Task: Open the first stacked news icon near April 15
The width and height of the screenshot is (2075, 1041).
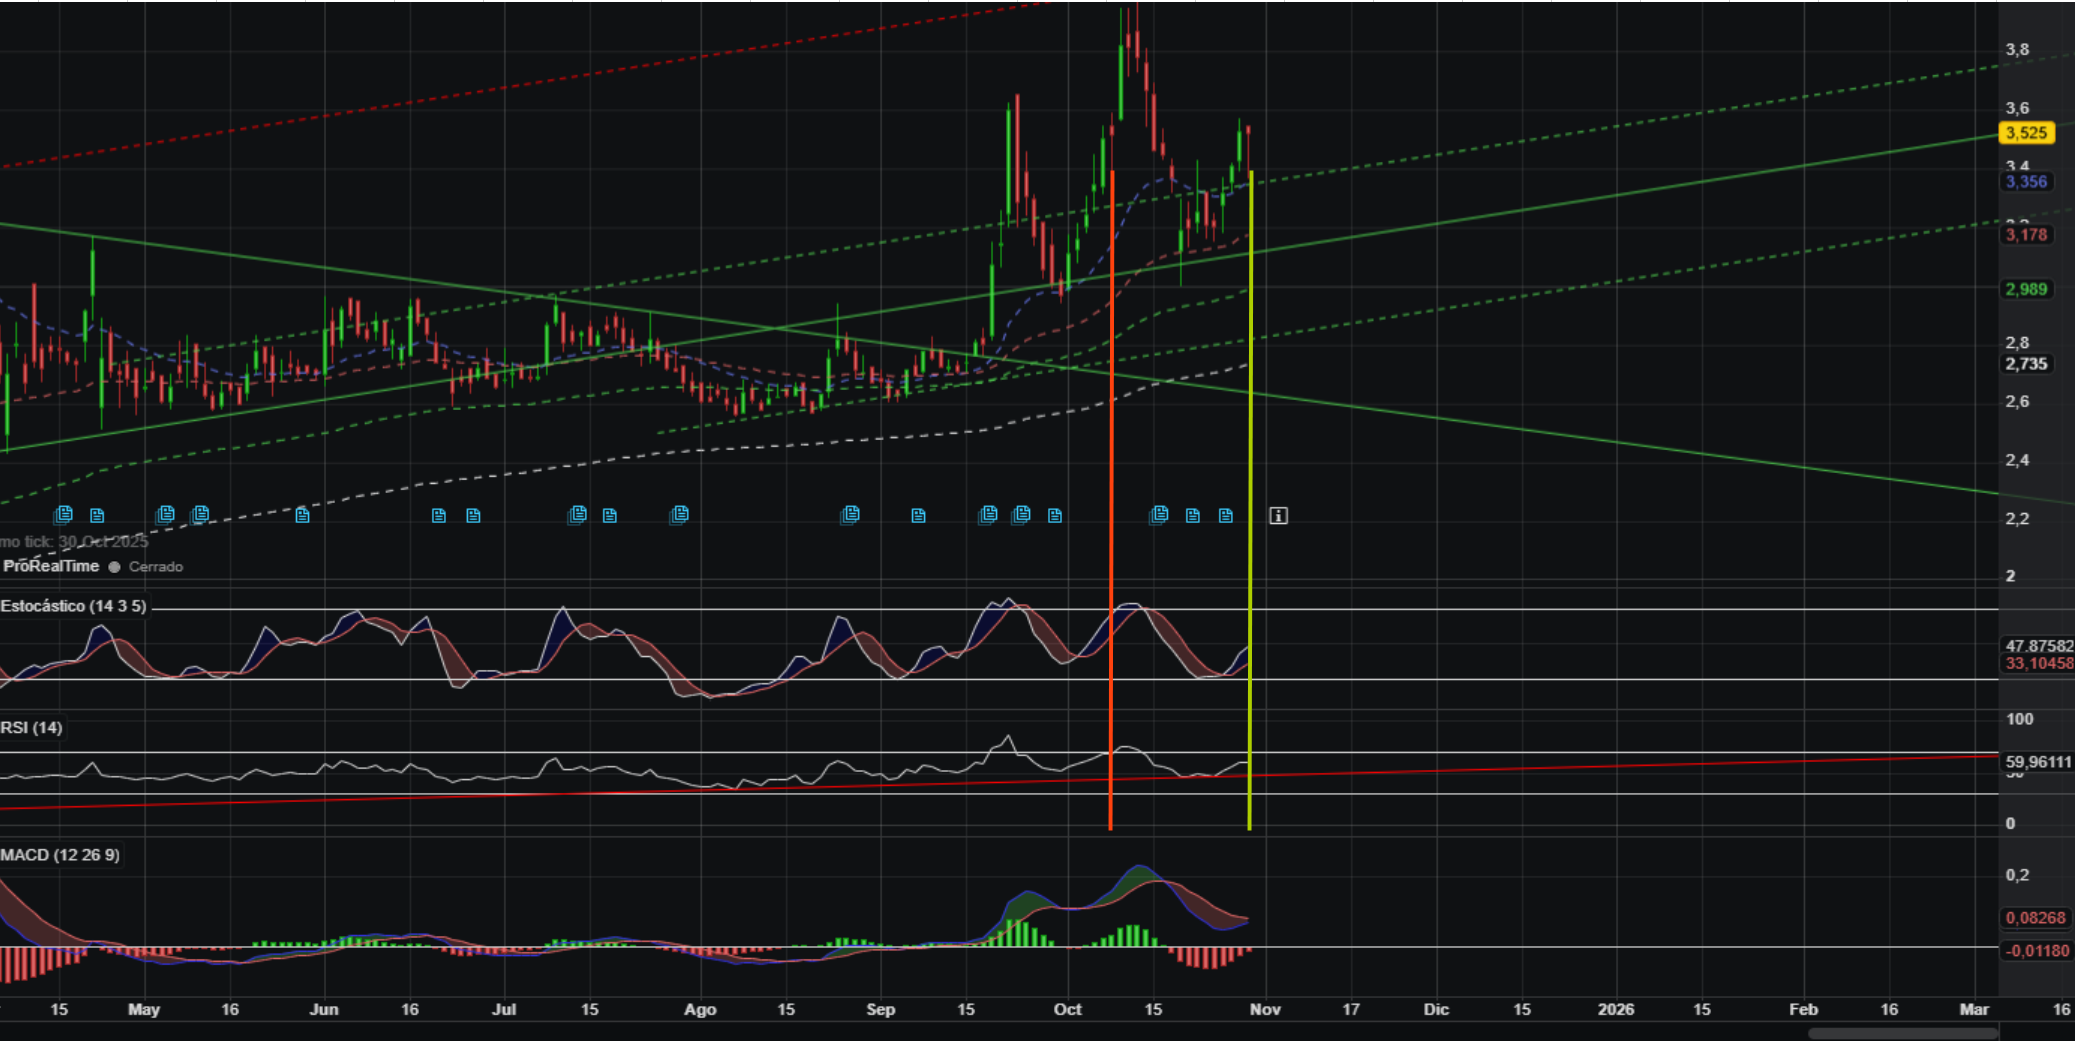Action: [x=64, y=515]
